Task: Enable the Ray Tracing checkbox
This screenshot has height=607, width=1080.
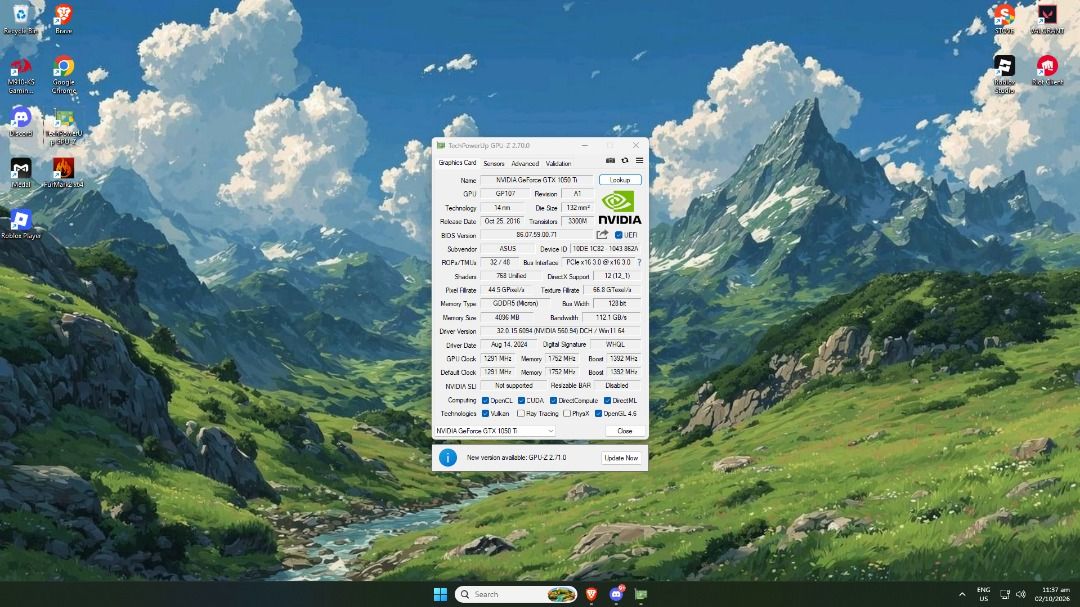Action: point(521,413)
